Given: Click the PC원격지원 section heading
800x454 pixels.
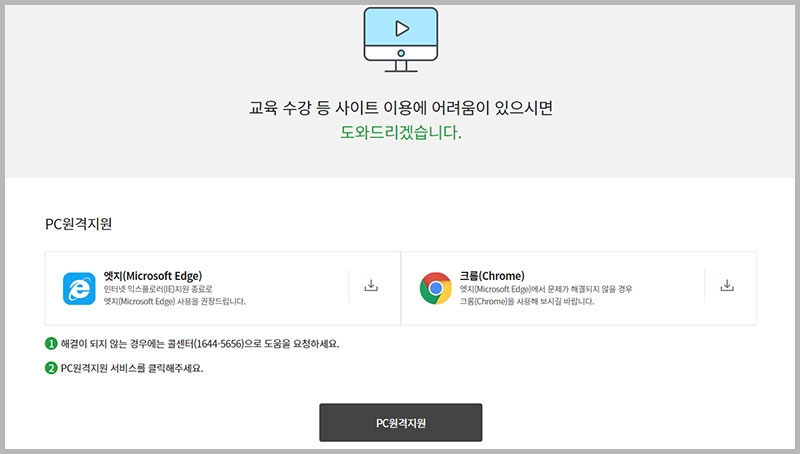Looking at the screenshot, I should tap(86, 223).
